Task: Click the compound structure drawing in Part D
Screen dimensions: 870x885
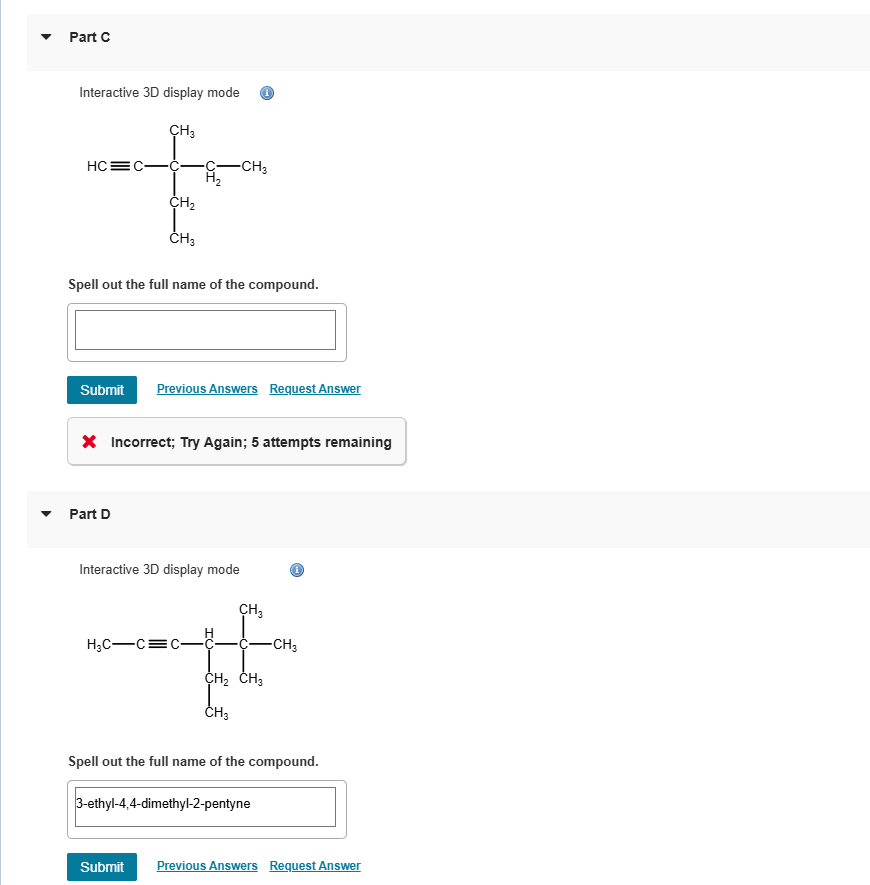Action: click(190, 660)
